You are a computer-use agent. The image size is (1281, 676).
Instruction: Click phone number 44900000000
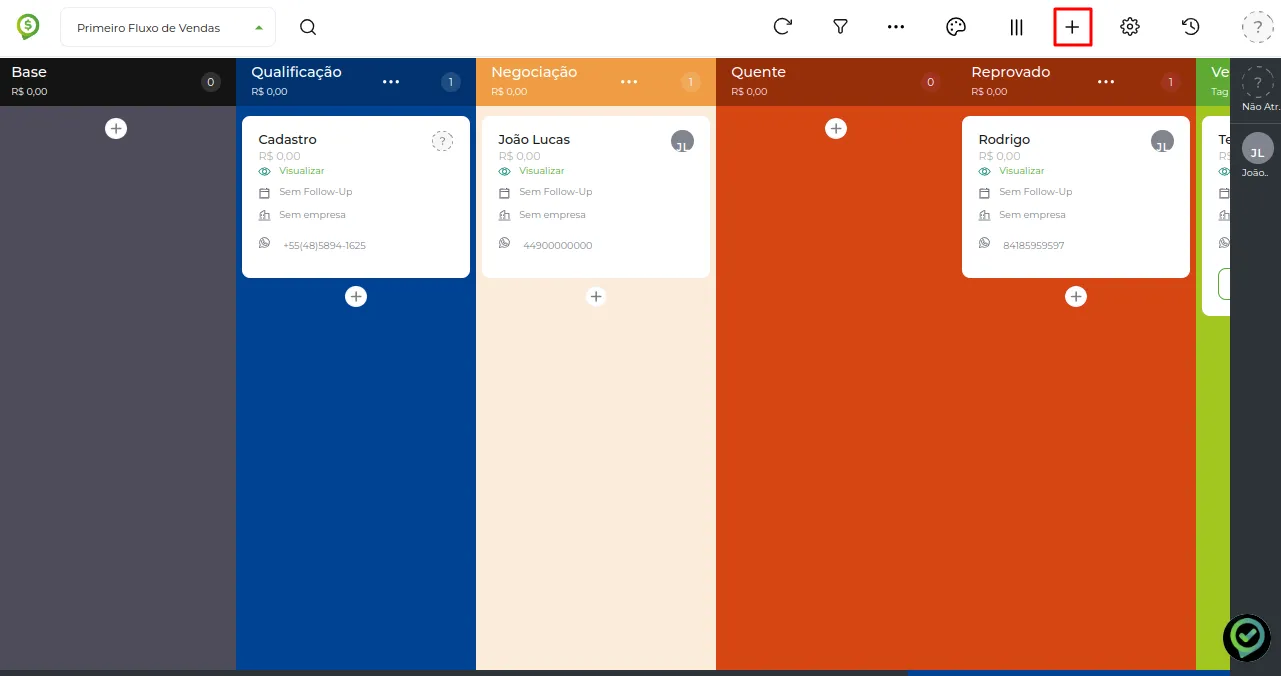(558, 246)
